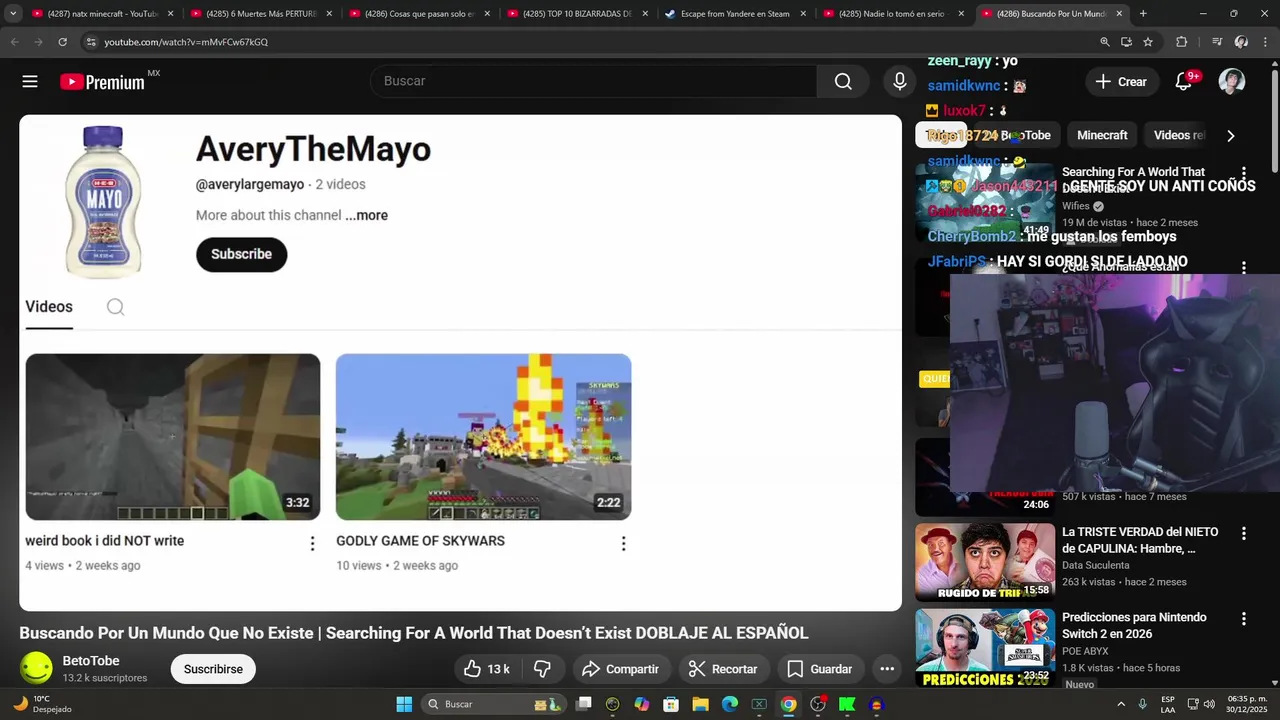Save video with Guardar button

click(819, 669)
